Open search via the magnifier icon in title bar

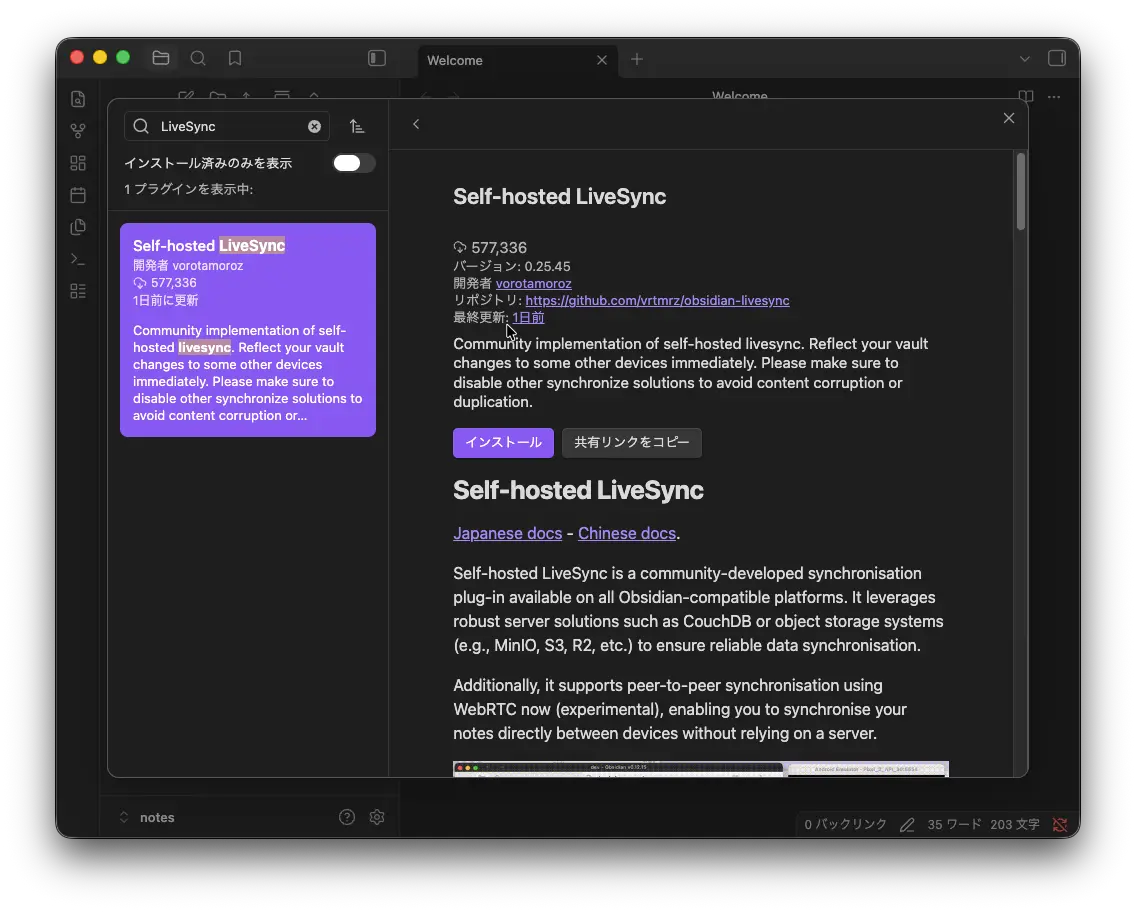(198, 58)
